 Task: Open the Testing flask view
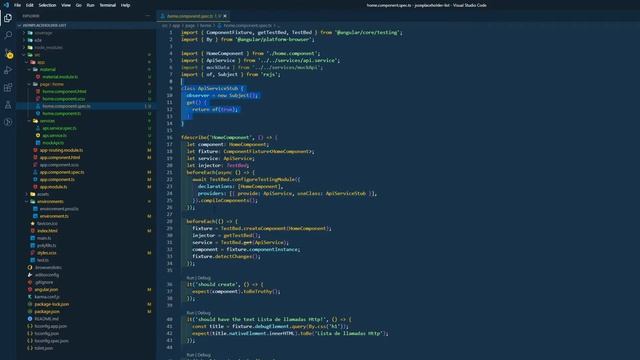8,105
